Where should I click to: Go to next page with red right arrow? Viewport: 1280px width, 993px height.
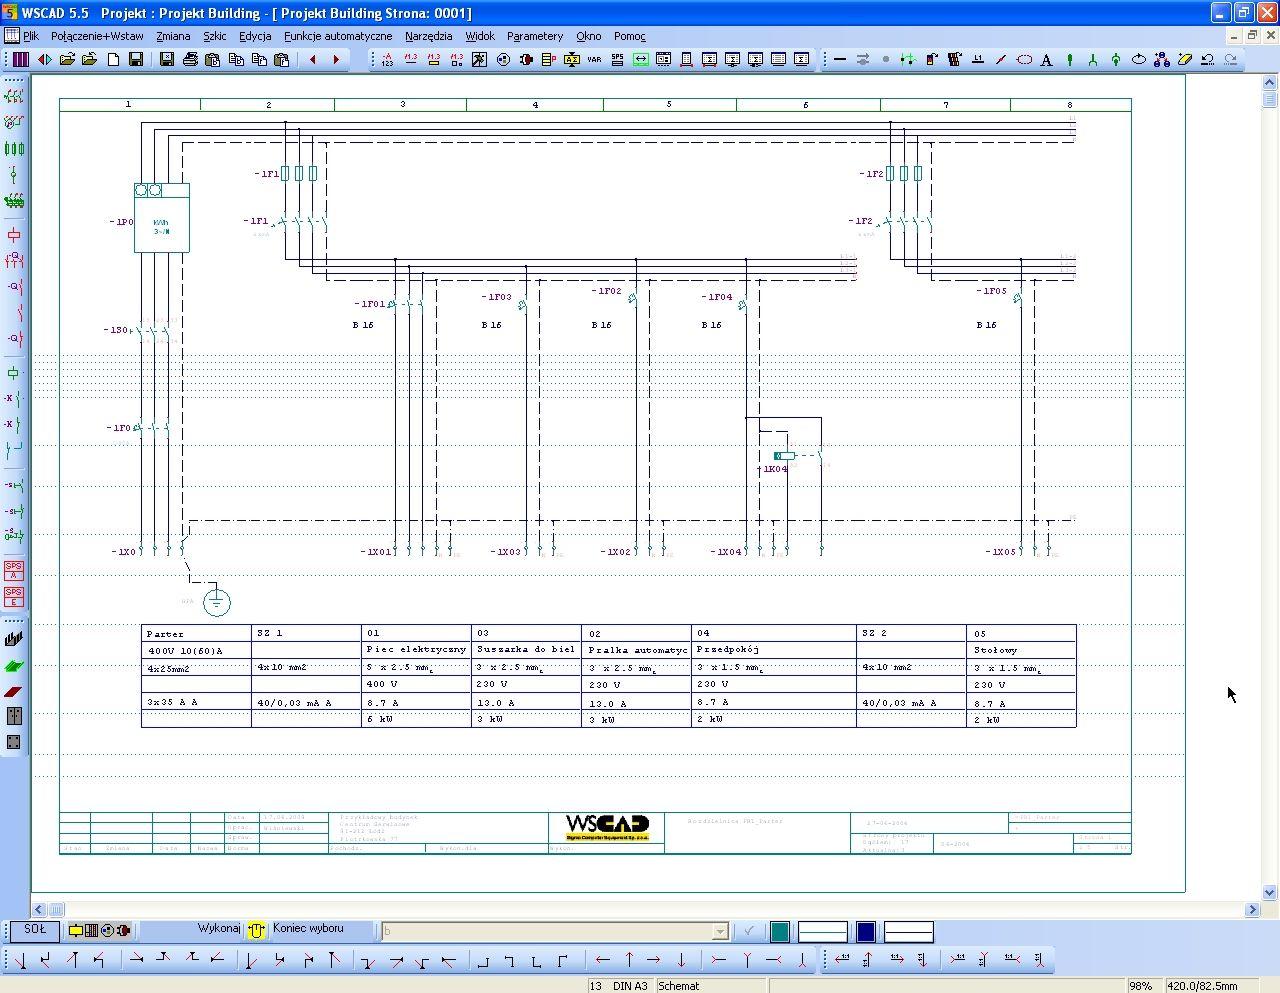coord(336,60)
